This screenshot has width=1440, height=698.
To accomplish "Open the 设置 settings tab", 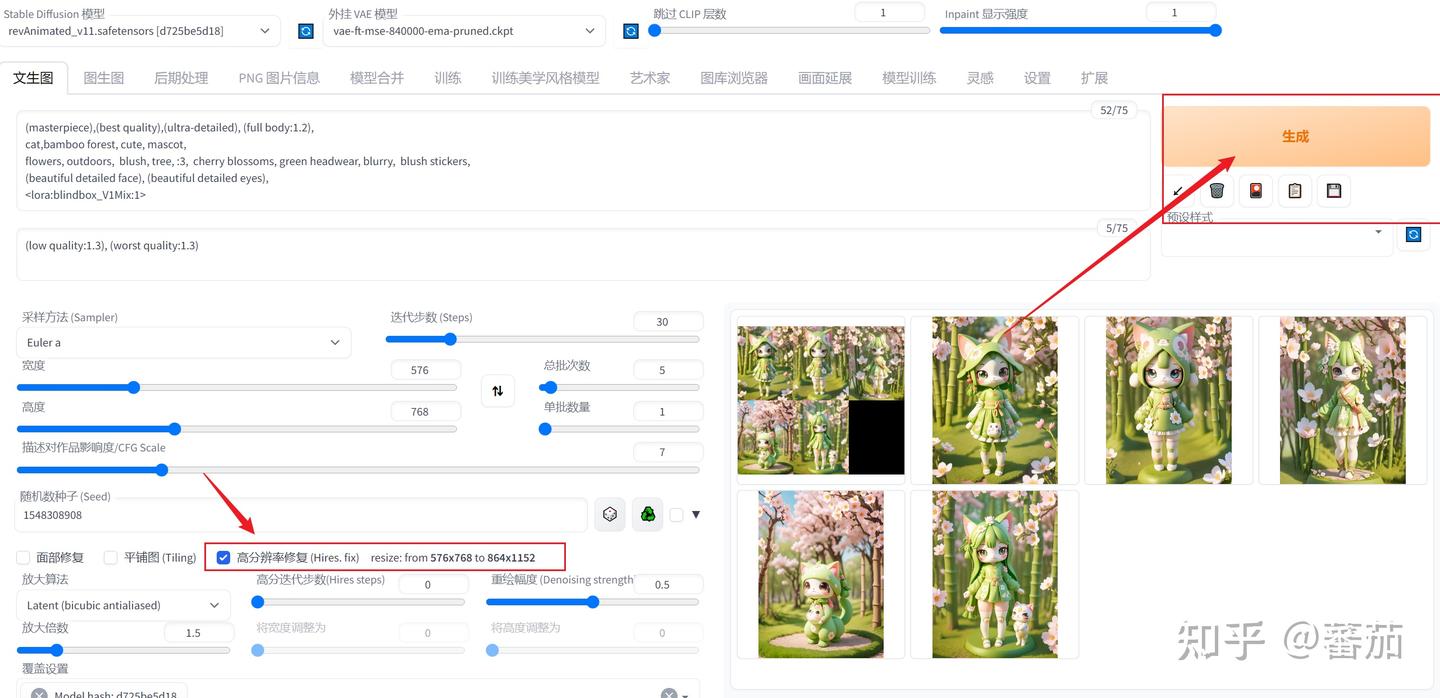I will (x=1037, y=77).
